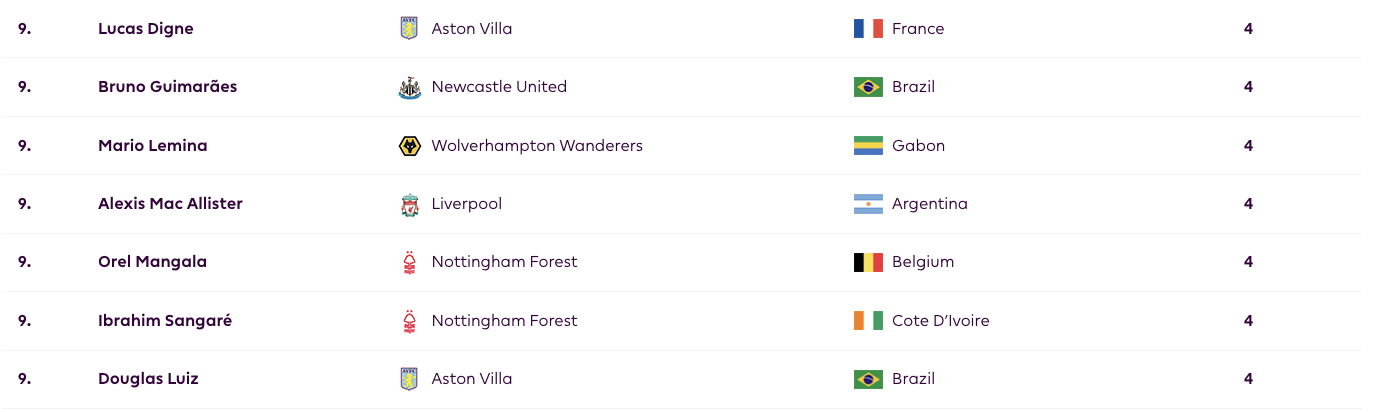The height and width of the screenshot is (412, 1380).
Task: Open Lucas Digne's player profile
Action: pyautogui.click(x=146, y=29)
